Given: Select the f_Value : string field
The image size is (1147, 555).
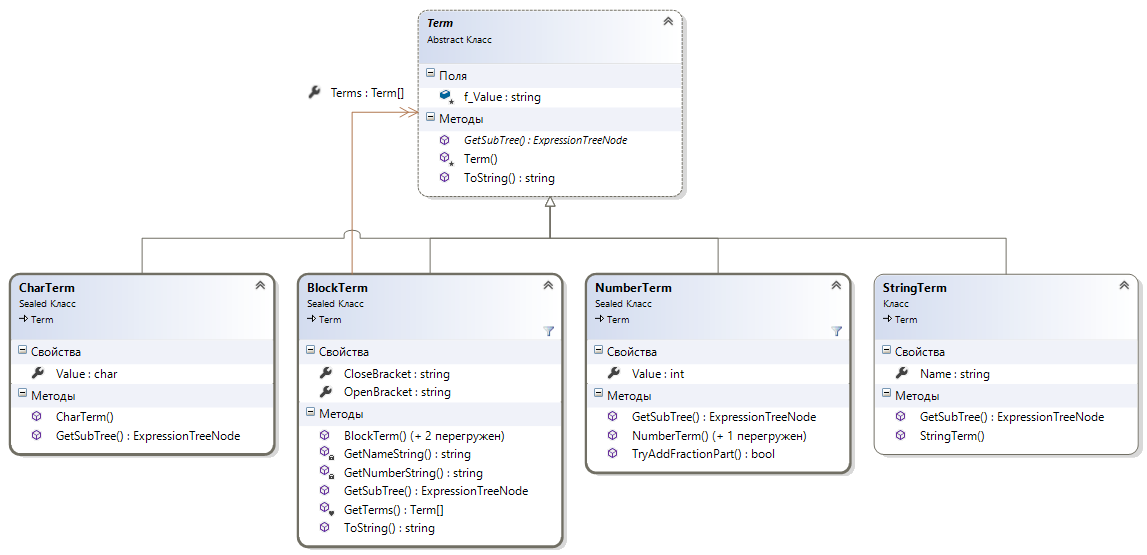Looking at the screenshot, I should (502, 97).
